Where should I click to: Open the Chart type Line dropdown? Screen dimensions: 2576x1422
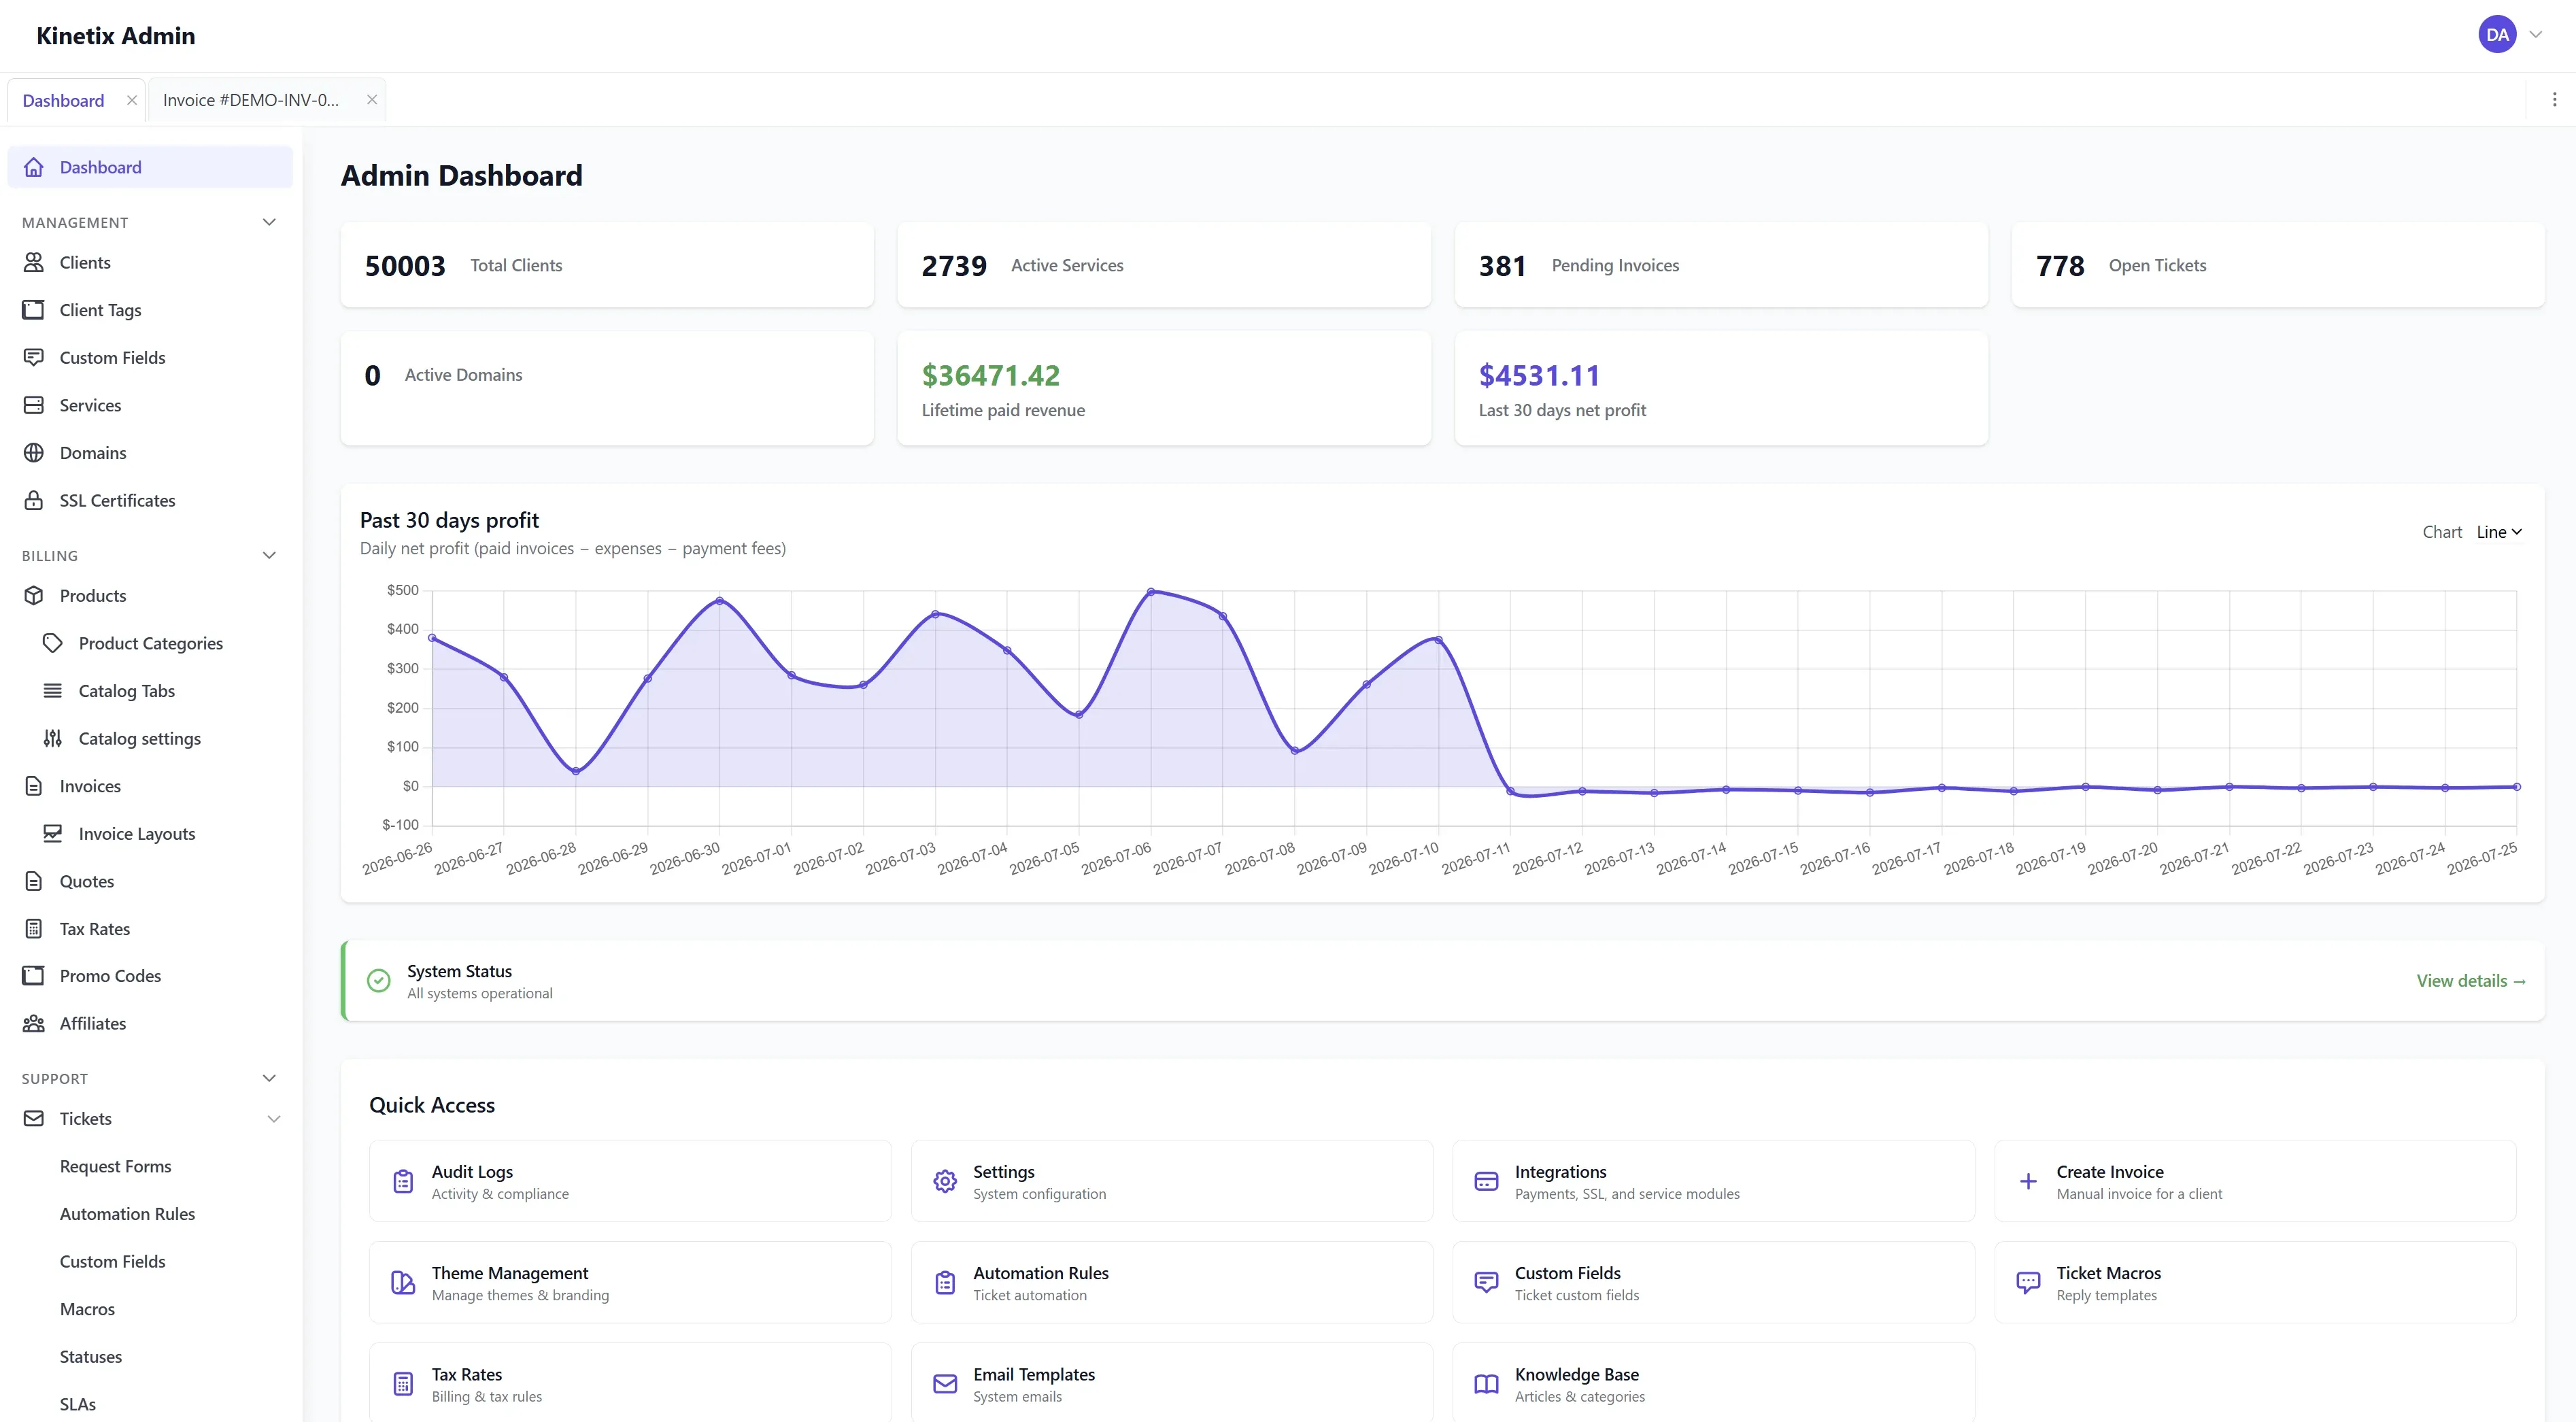coord(2499,532)
